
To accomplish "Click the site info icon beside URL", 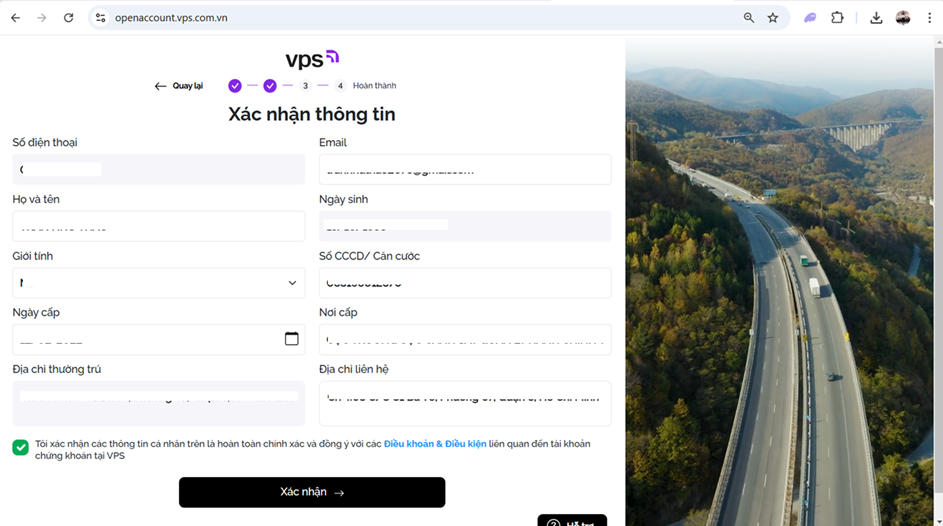I will 100,18.
